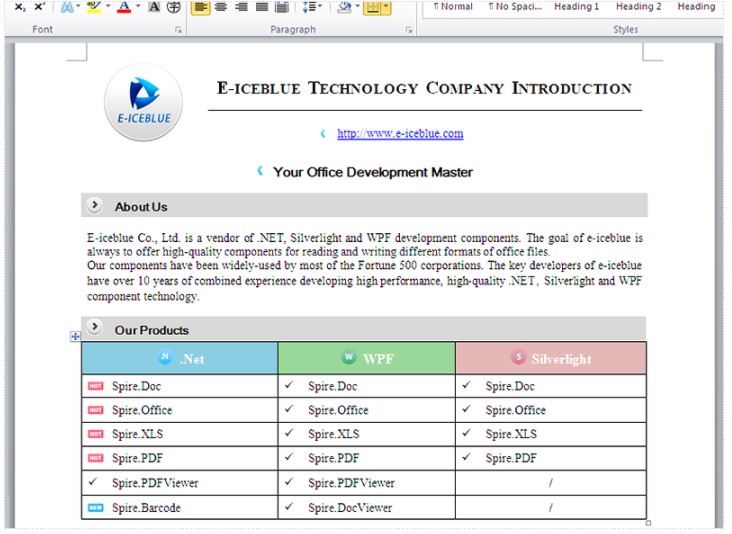
Task: Click the Our Products chevron icon
Action: [x=94, y=327]
